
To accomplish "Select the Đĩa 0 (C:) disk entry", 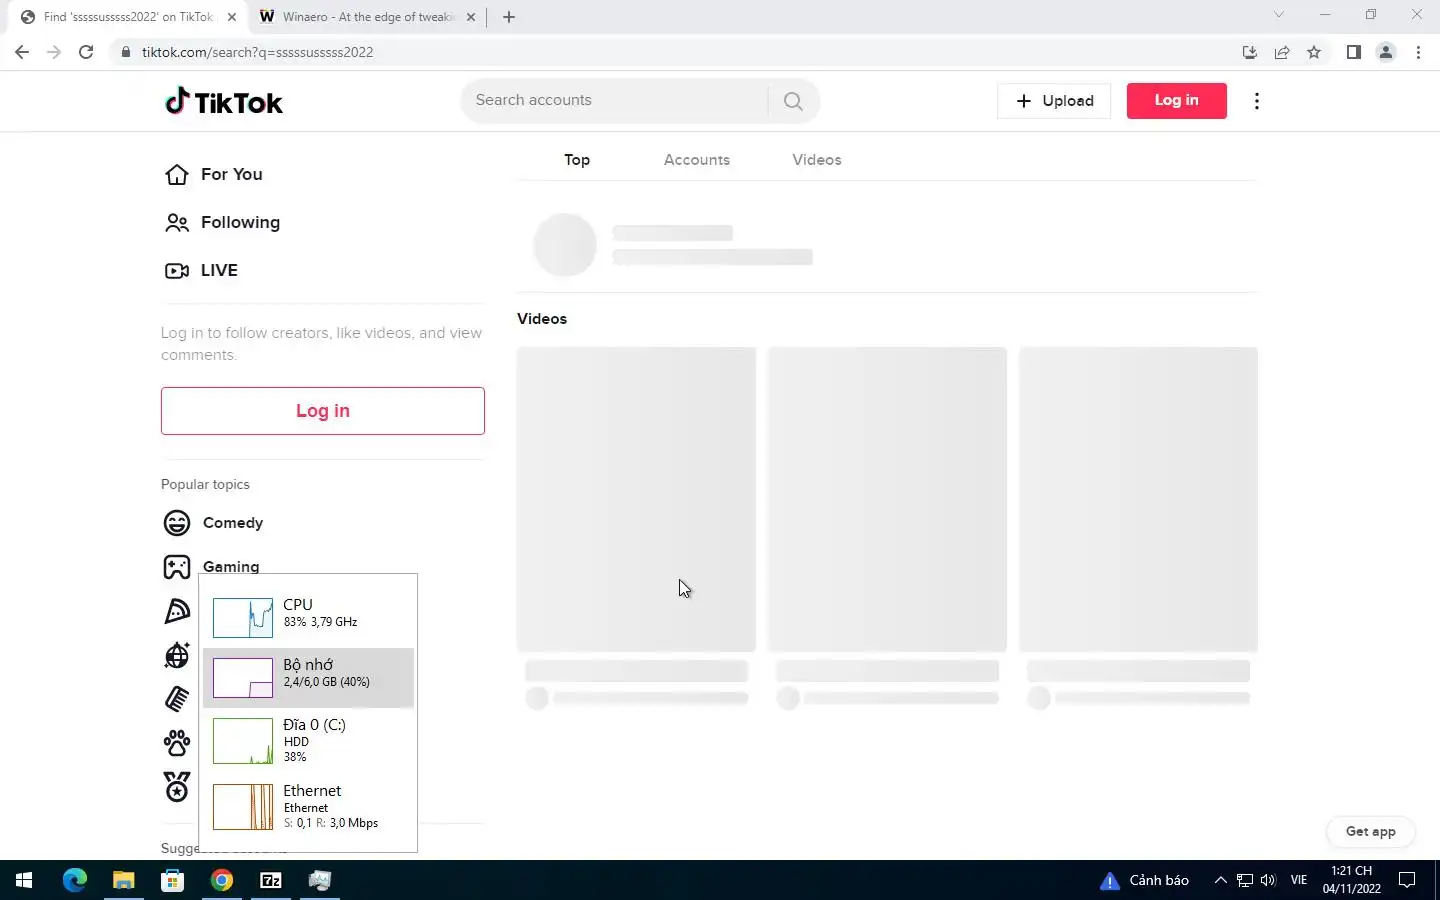I will [308, 740].
